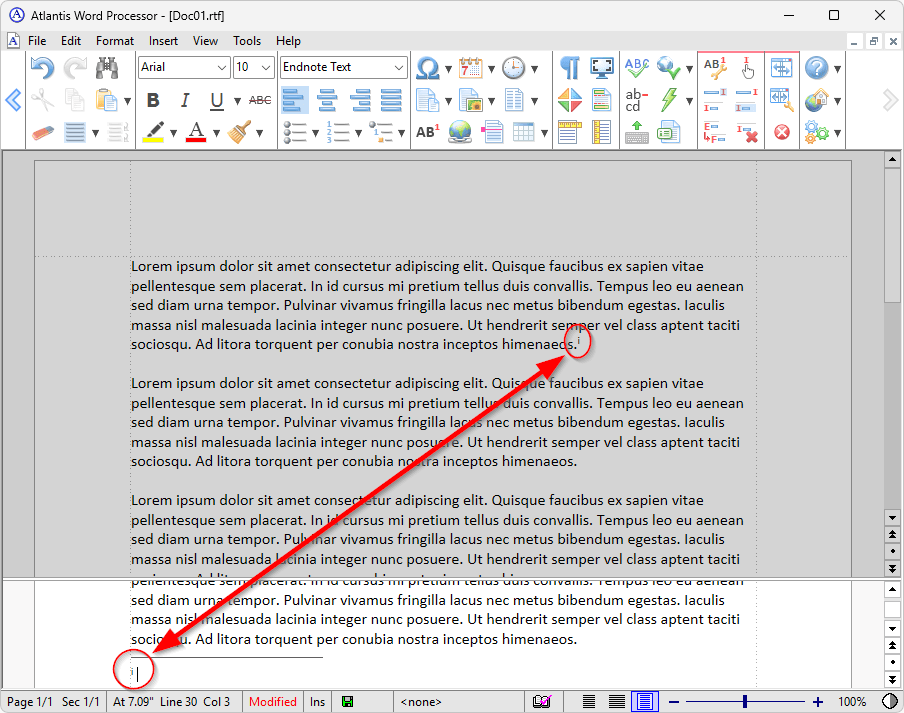Open the View menu
Screen dimensions: 904x713
point(205,41)
